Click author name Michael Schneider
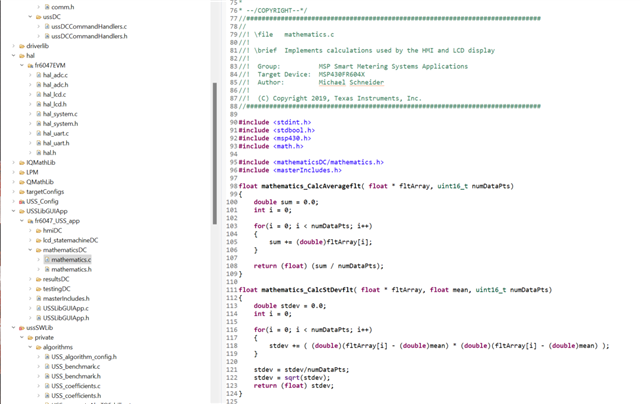Screen dimensions: 640x404 (351, 82)
